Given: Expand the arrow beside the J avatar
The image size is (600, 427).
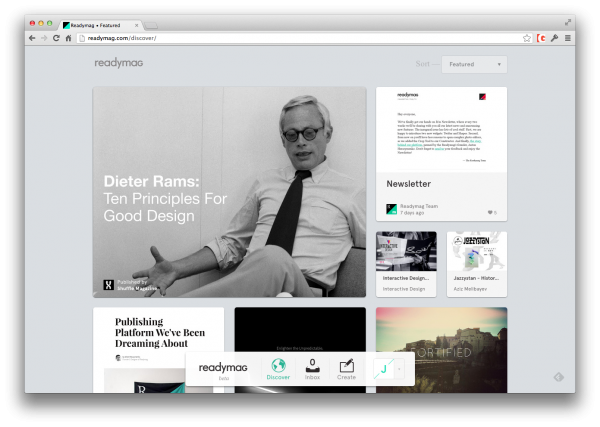Looking at the screenshot, I should 399,369.
